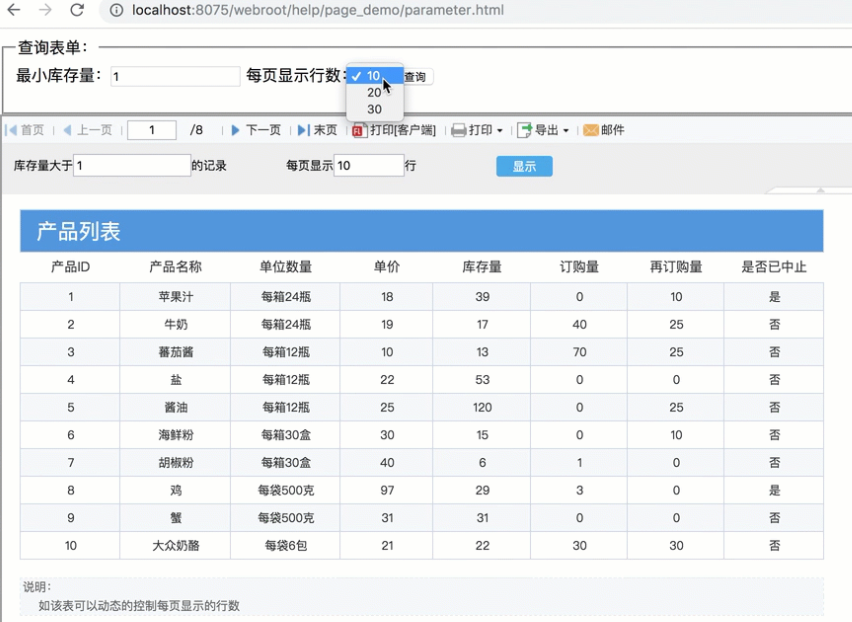
Task: Select 10 in the rows dropdown list
Action: pyautogui.click(x=374, y=76)
